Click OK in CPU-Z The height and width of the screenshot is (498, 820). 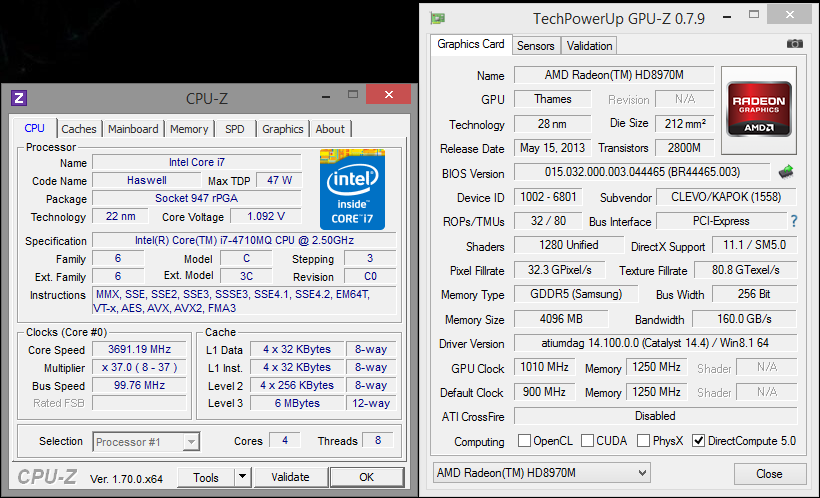(367, 477)
